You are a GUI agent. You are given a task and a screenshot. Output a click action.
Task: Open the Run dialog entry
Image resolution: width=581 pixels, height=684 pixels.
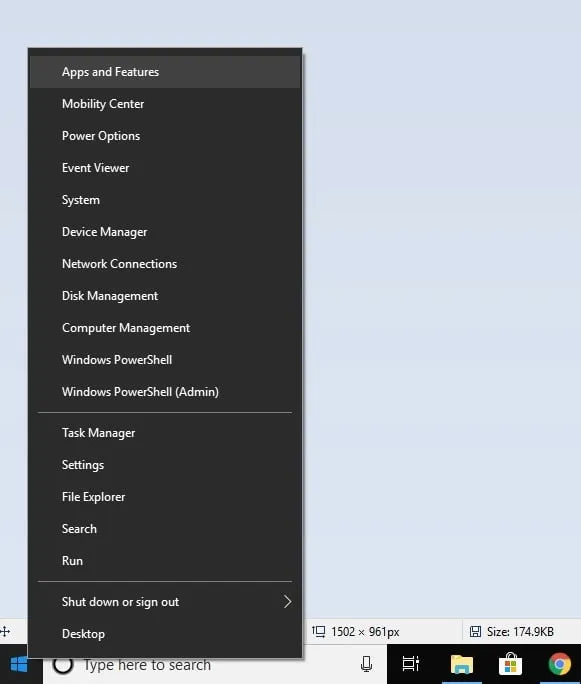tap(165, 561)
